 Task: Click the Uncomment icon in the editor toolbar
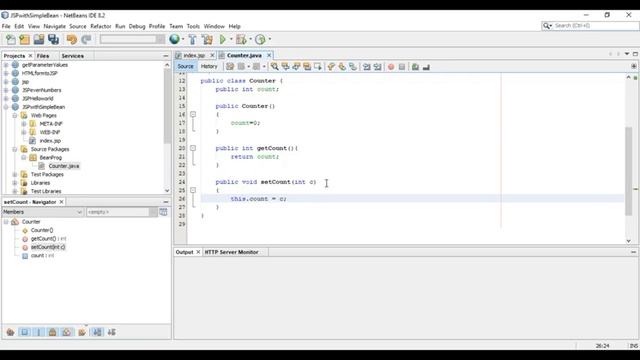[x=426, y=67]
